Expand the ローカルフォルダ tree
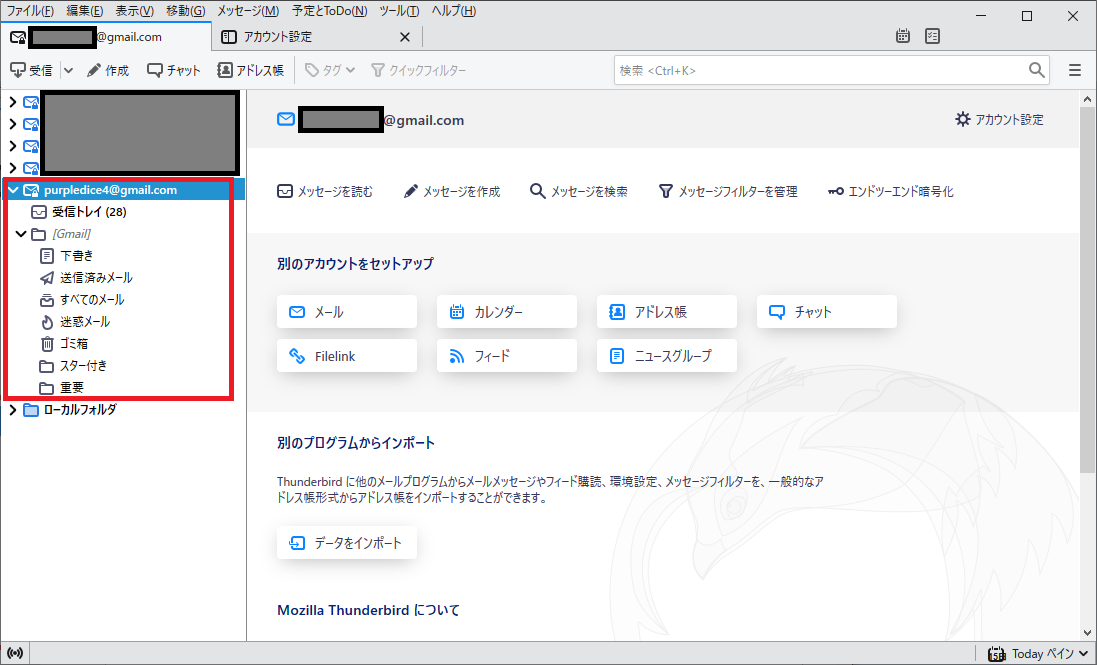Image resolution: width=1097 pixels, height=665 pixels. (13, 410)
